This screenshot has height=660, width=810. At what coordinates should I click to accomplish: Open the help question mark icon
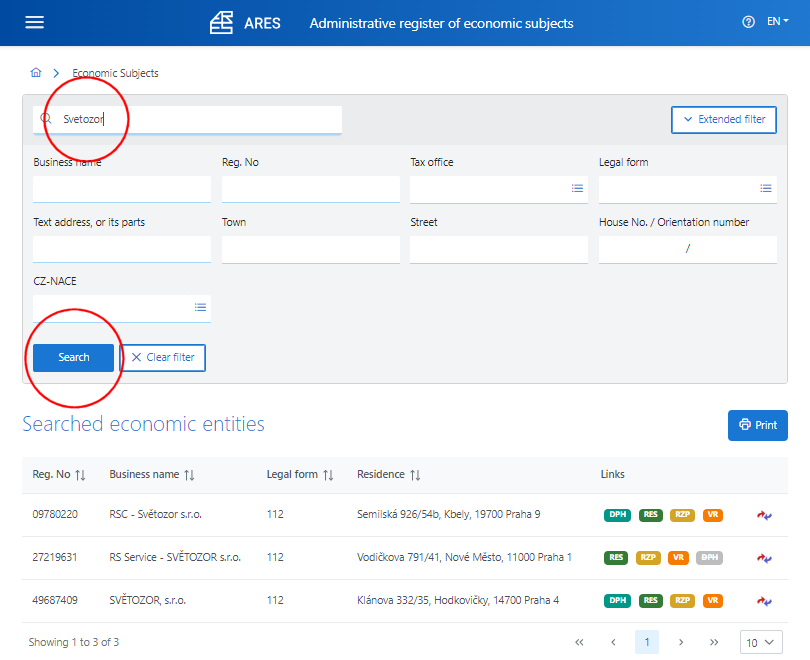click(748, 22)
